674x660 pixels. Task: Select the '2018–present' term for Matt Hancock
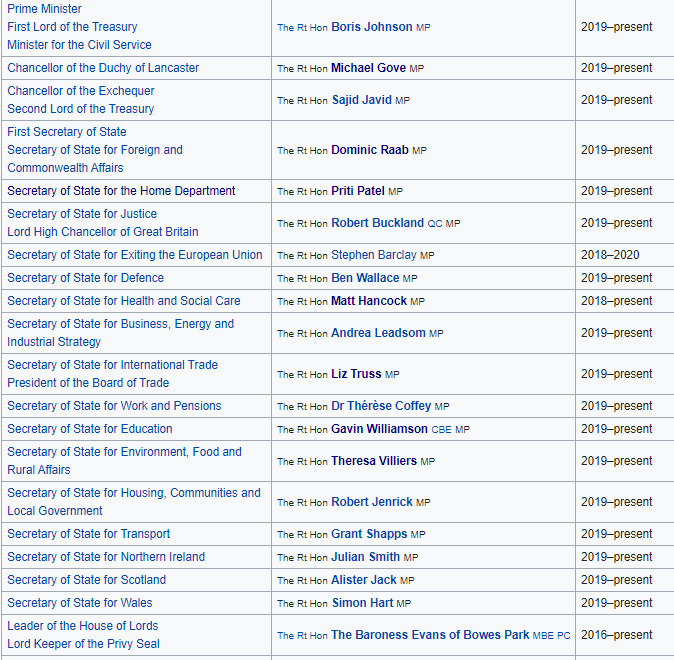(x=616, y=301)
